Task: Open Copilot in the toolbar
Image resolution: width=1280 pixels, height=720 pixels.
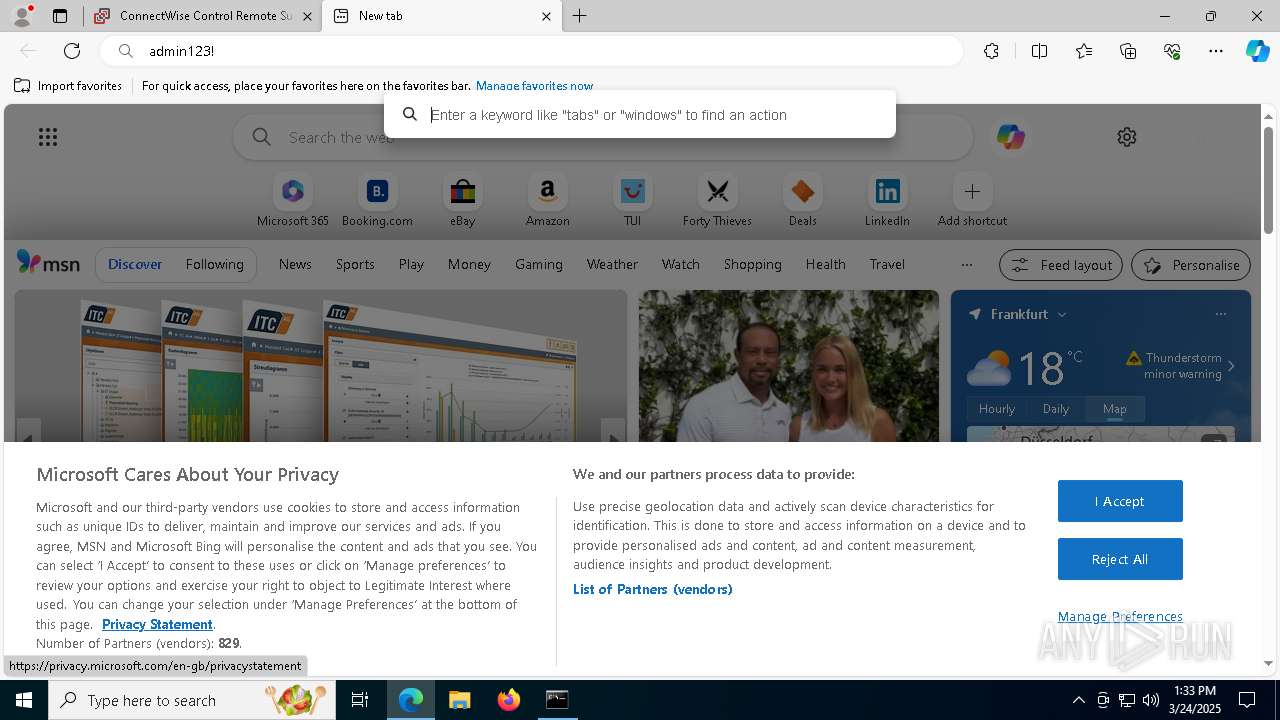Action: 1257,51
